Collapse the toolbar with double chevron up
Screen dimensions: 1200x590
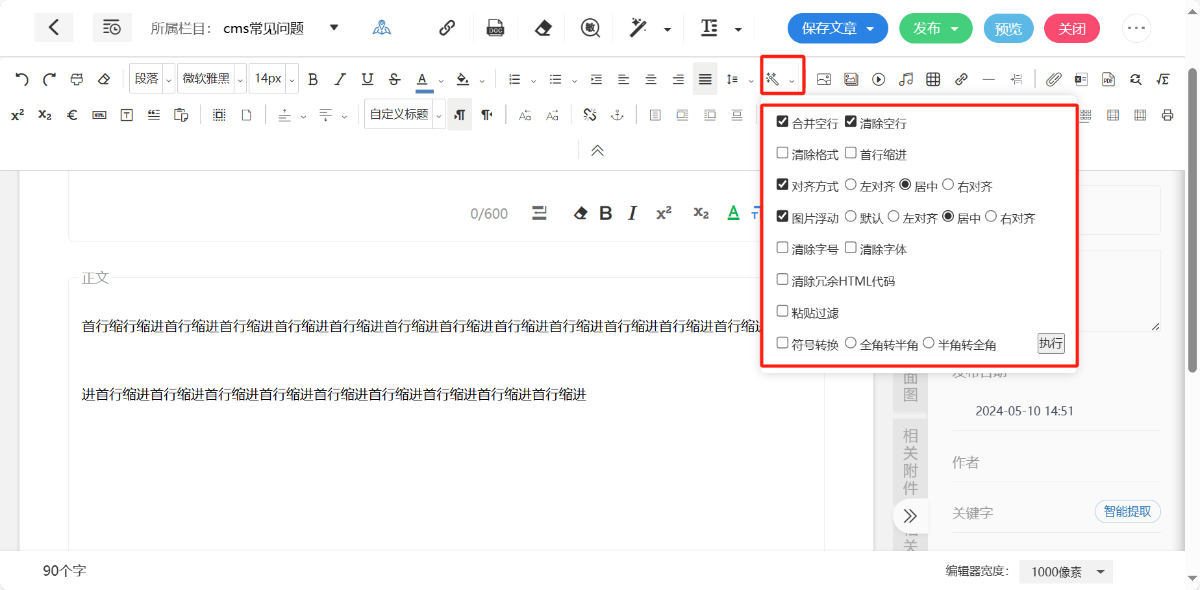[597, 150]
